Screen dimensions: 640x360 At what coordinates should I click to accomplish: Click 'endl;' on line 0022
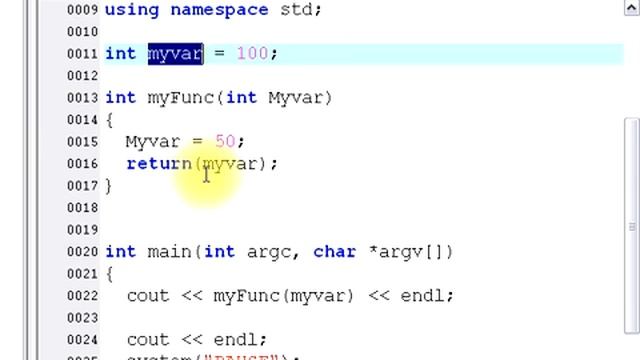point(427,296)
